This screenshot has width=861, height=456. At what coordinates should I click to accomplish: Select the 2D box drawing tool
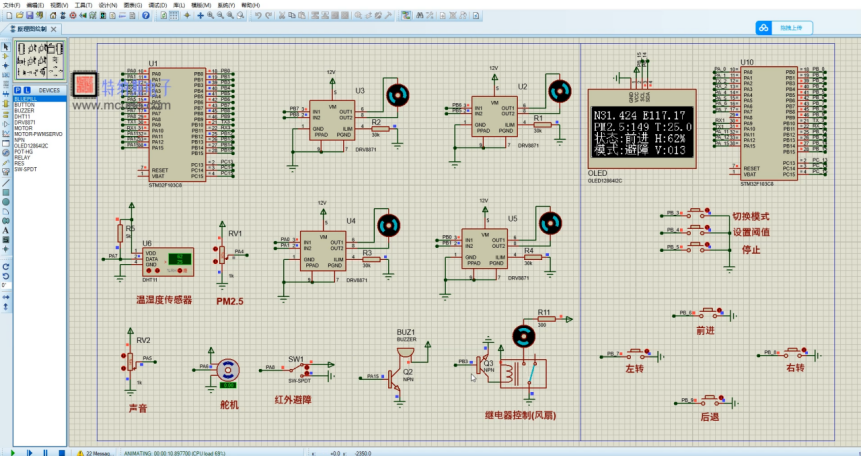tap(6, 192)
